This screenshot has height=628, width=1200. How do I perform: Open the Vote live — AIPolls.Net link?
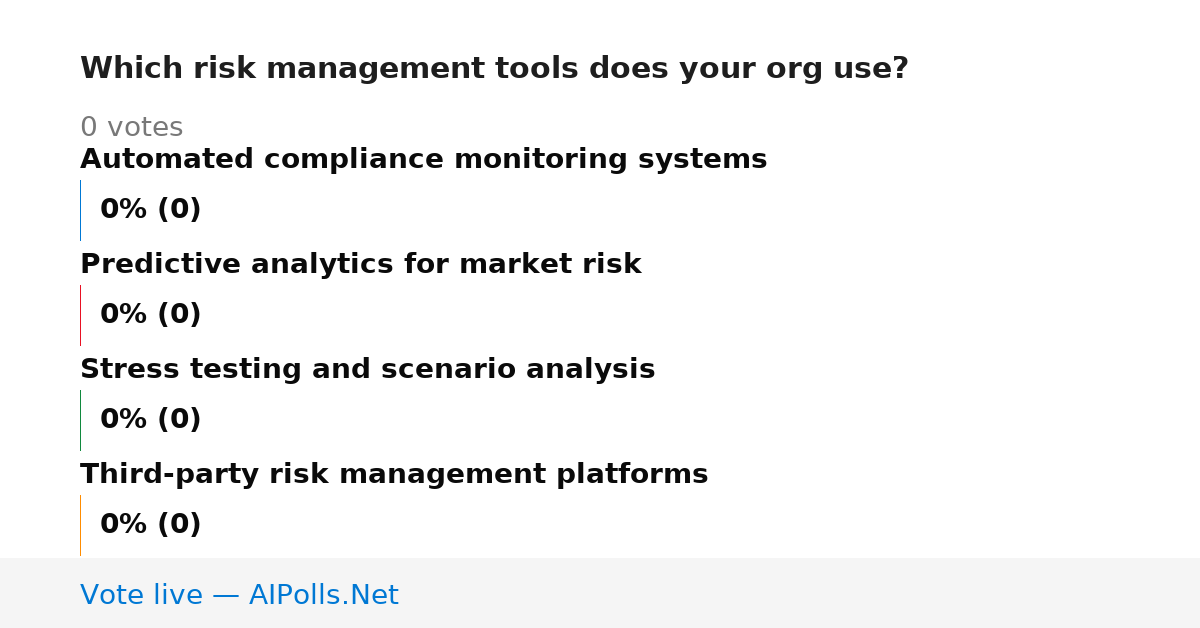[x=239, y=595]
